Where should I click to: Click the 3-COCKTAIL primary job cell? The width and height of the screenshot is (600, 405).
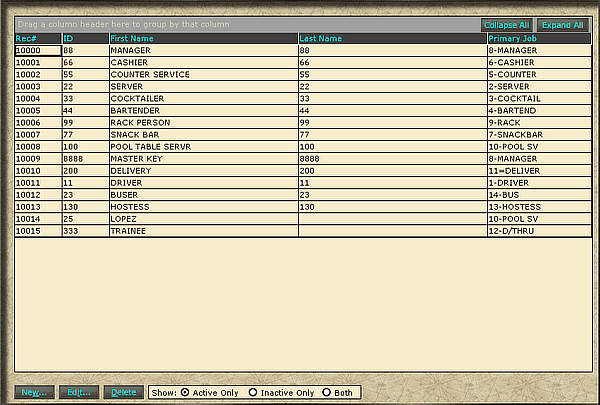[x=540, y=99]
